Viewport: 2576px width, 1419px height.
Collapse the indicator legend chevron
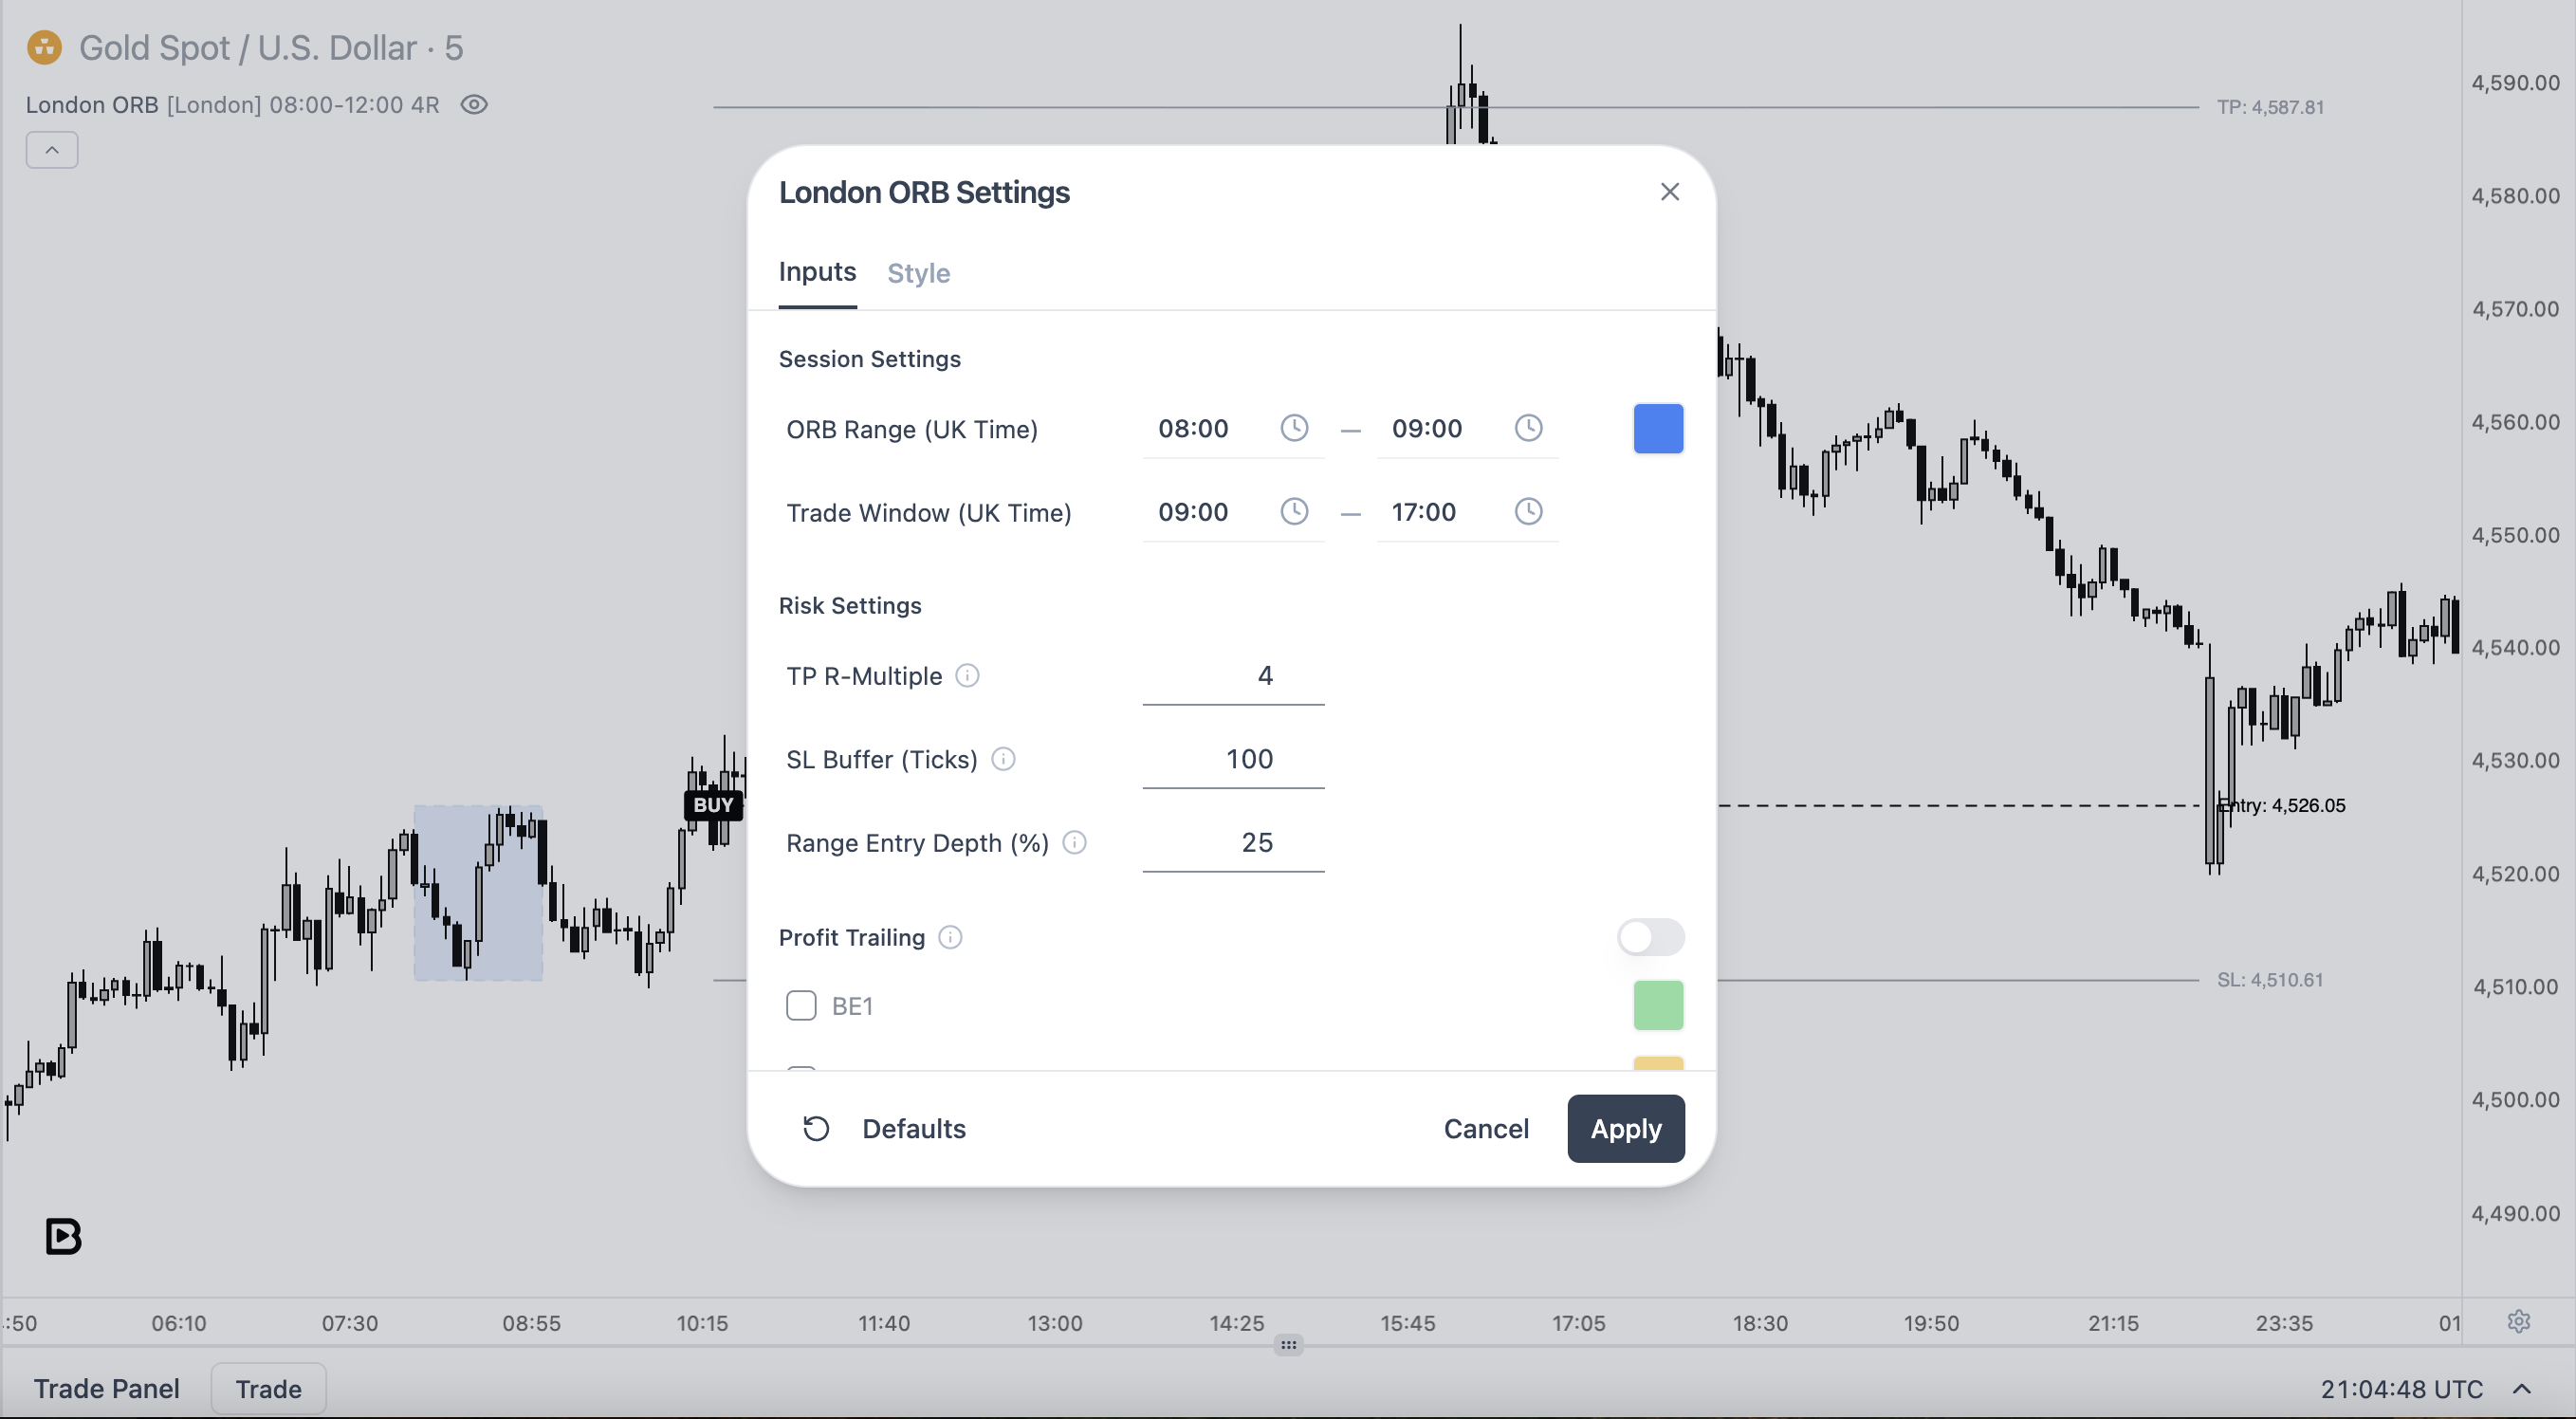pyautogui.click(x=52, y=150)
